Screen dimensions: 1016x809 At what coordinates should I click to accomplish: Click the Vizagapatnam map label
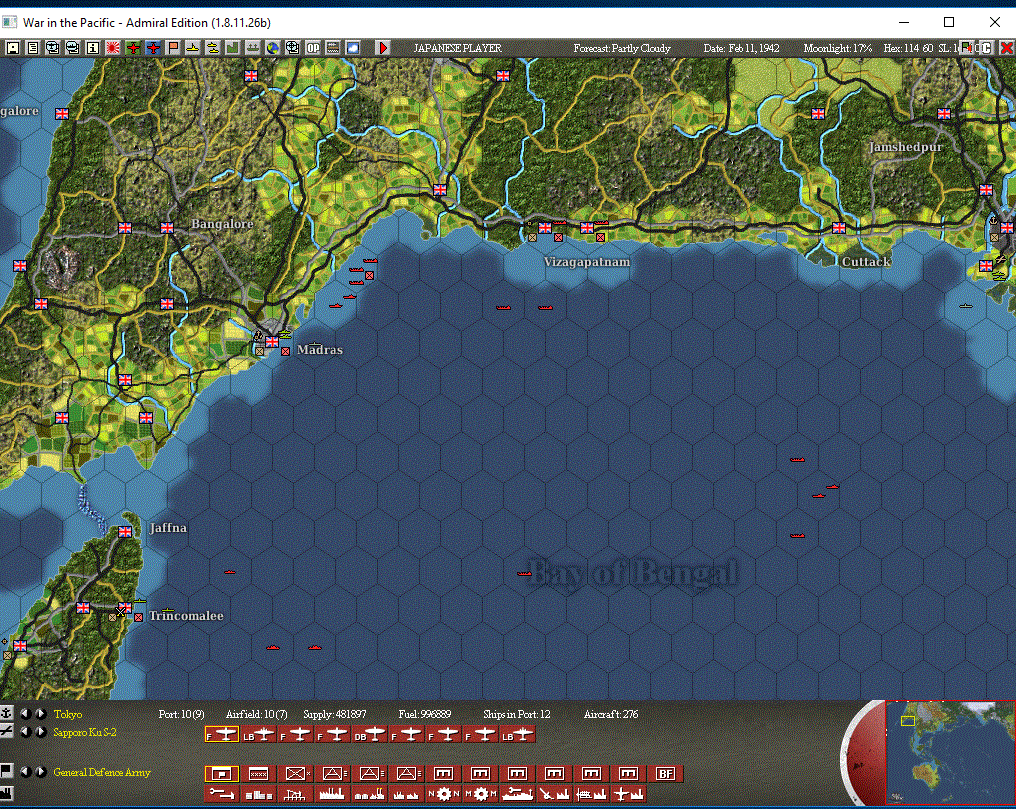pyautogui.click(x=586, y=262)
